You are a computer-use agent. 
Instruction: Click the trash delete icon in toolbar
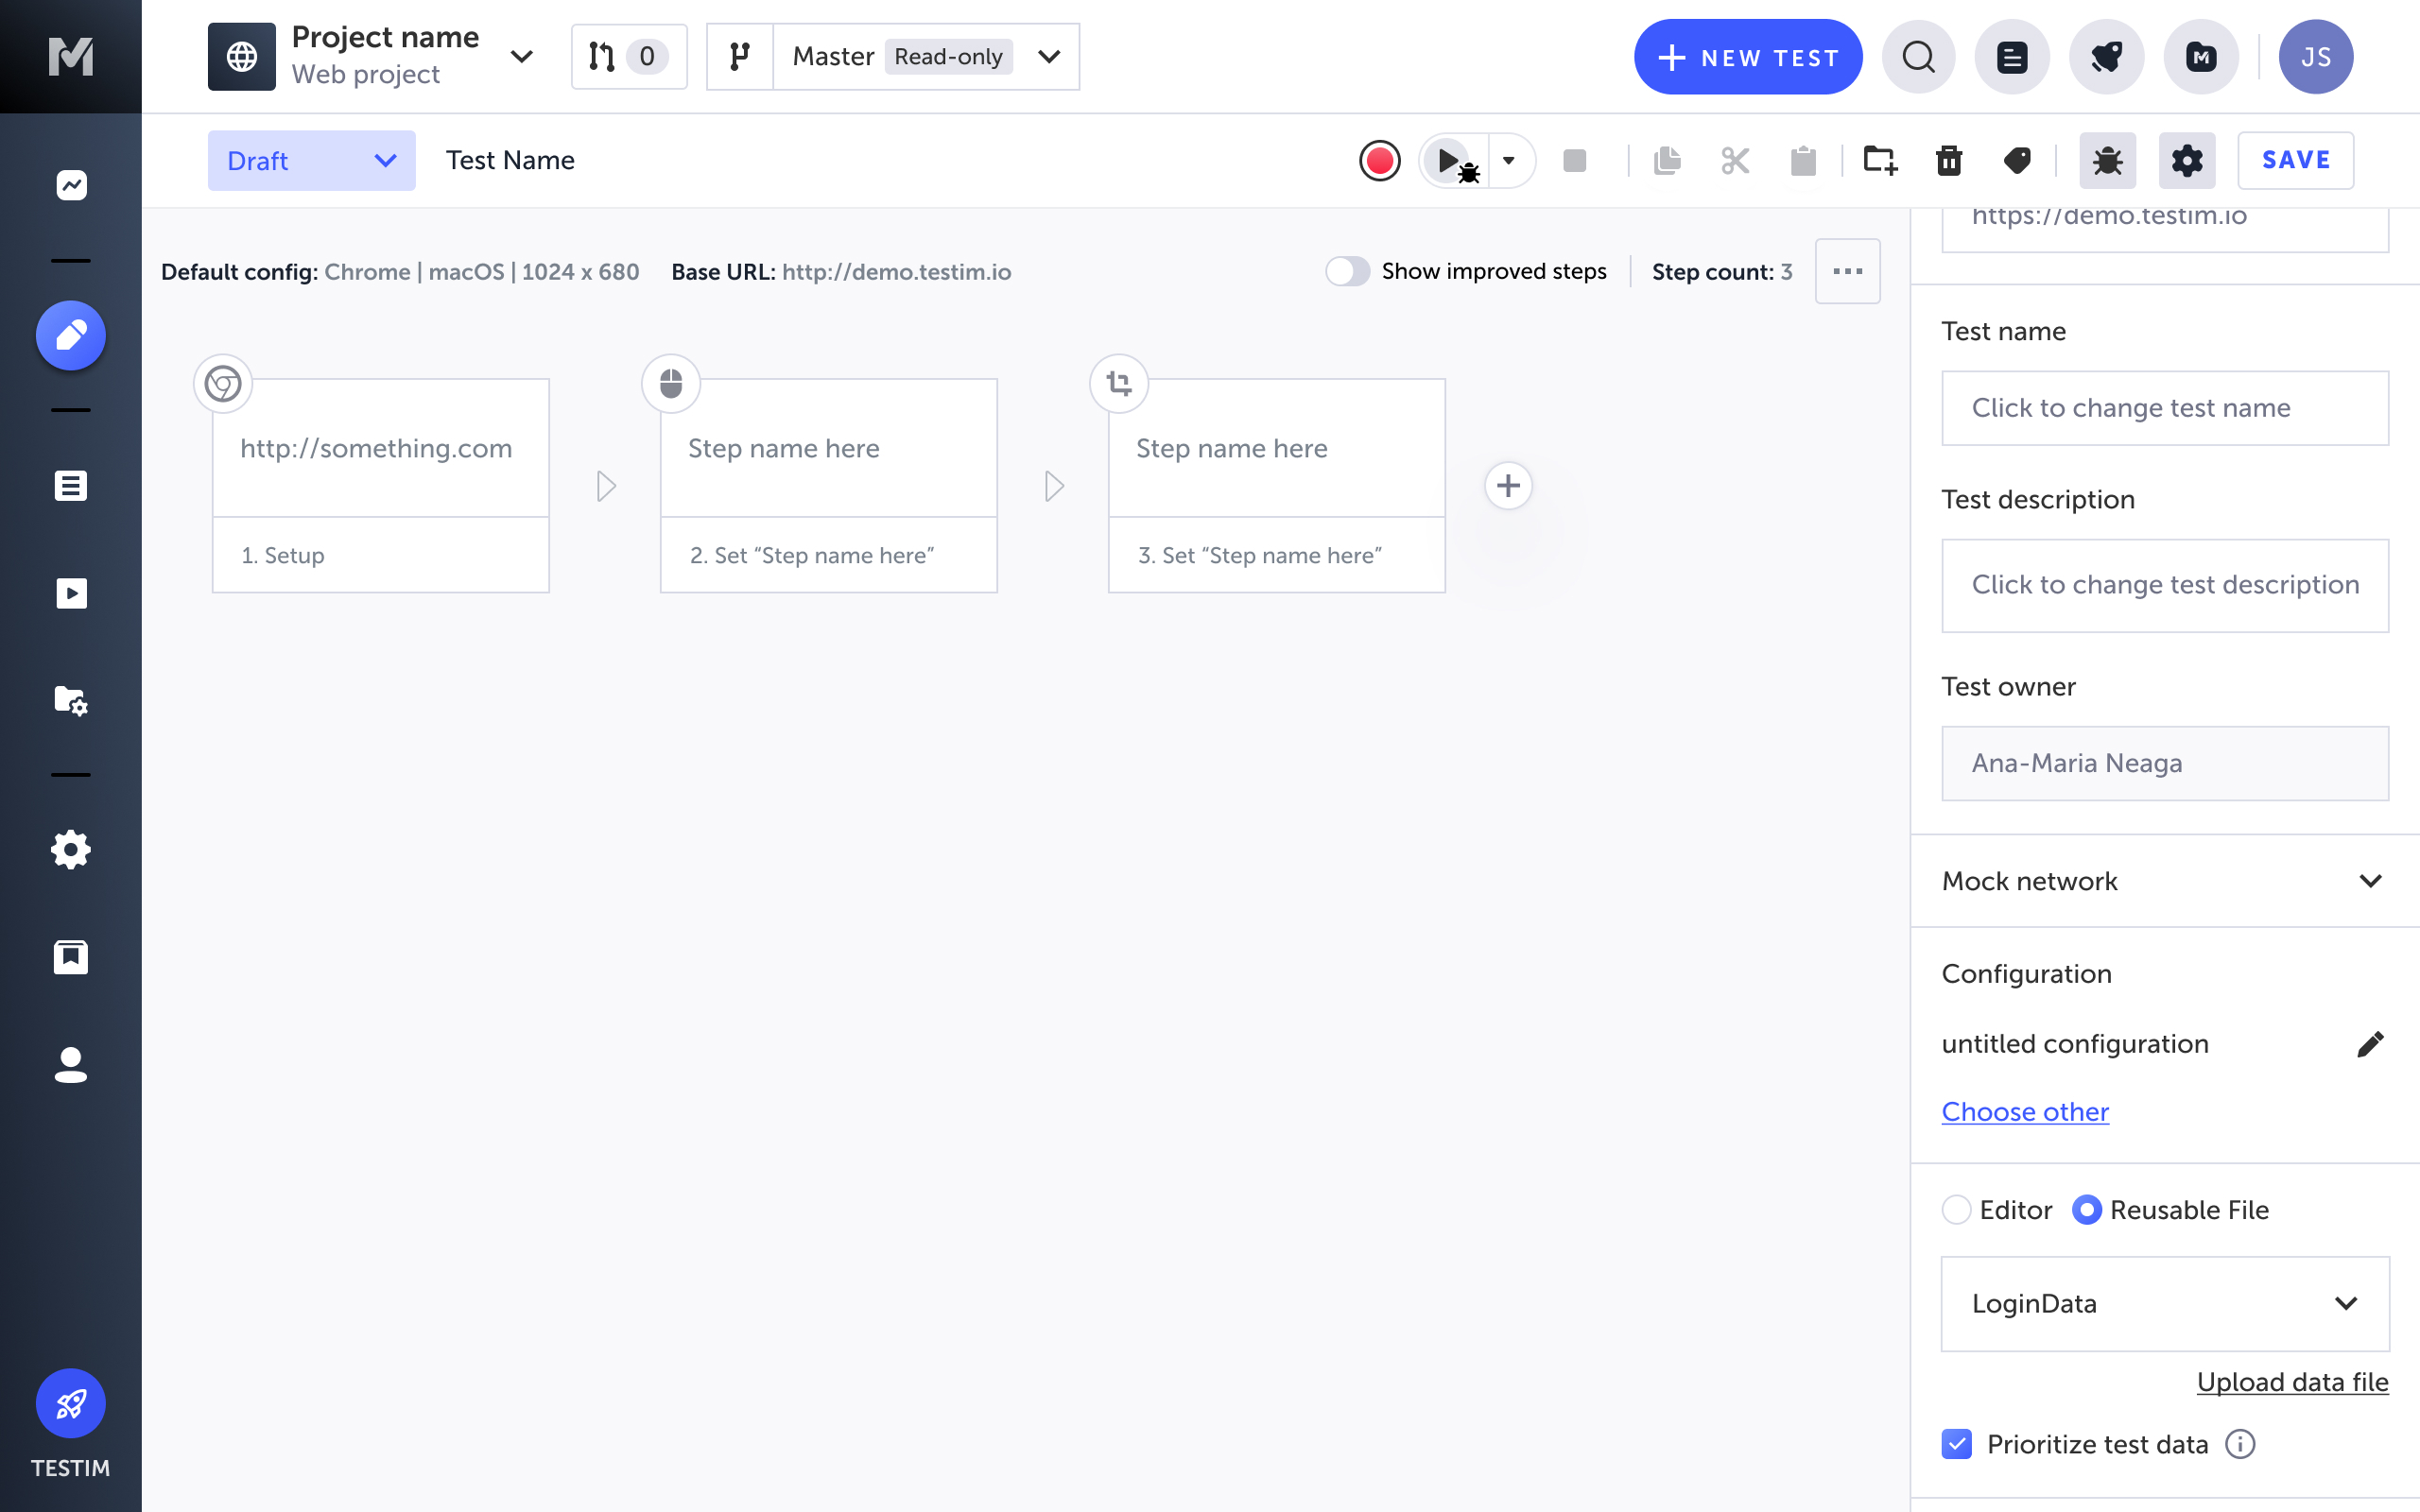click(1948, 160)
